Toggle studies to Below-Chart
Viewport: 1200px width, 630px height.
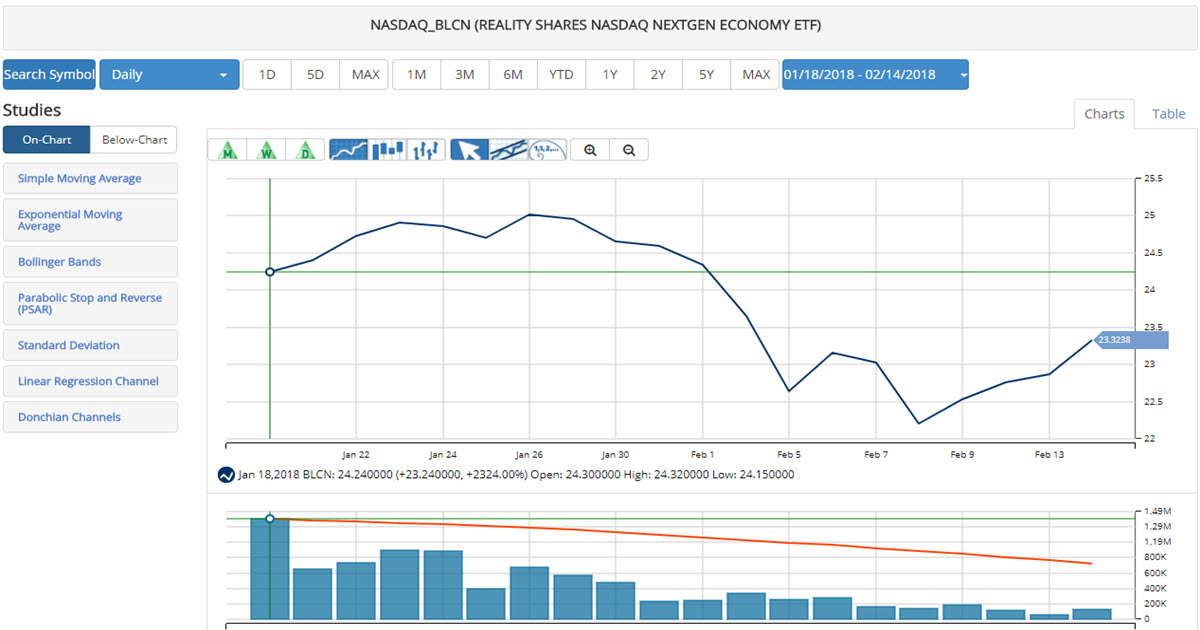click(134, 140)
